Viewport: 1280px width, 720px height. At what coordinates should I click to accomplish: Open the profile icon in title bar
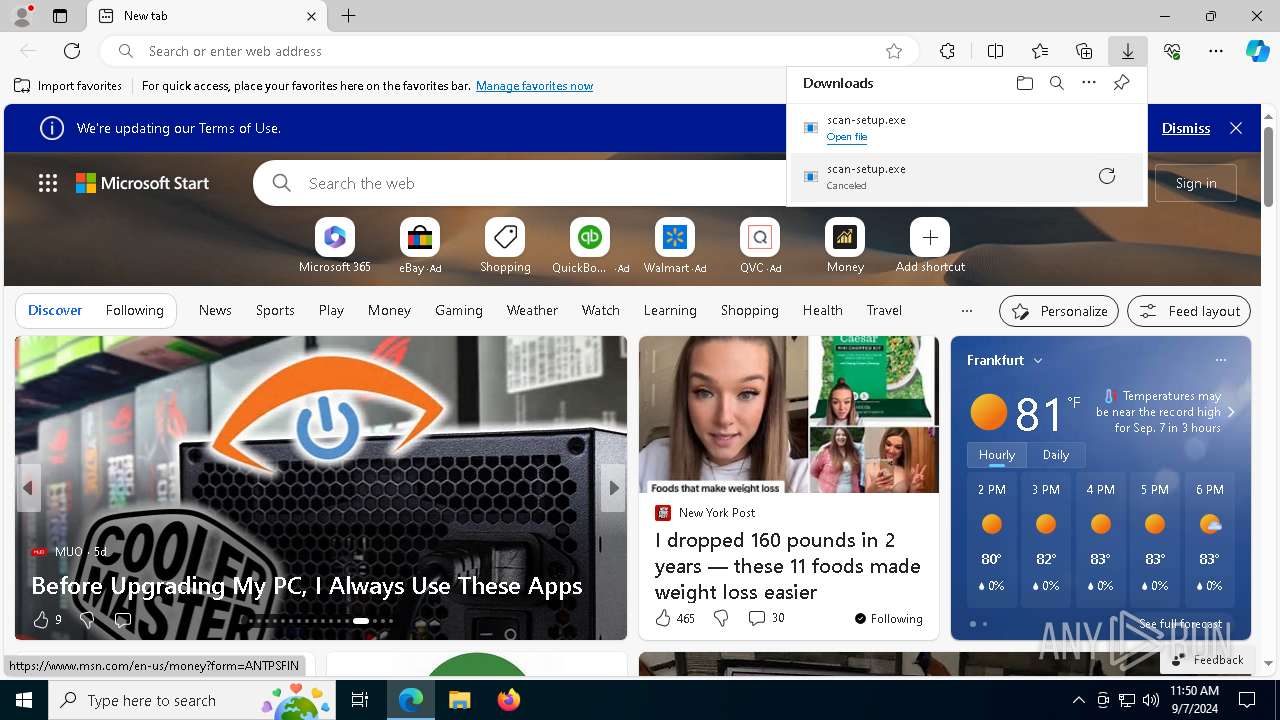coord(21,15)
